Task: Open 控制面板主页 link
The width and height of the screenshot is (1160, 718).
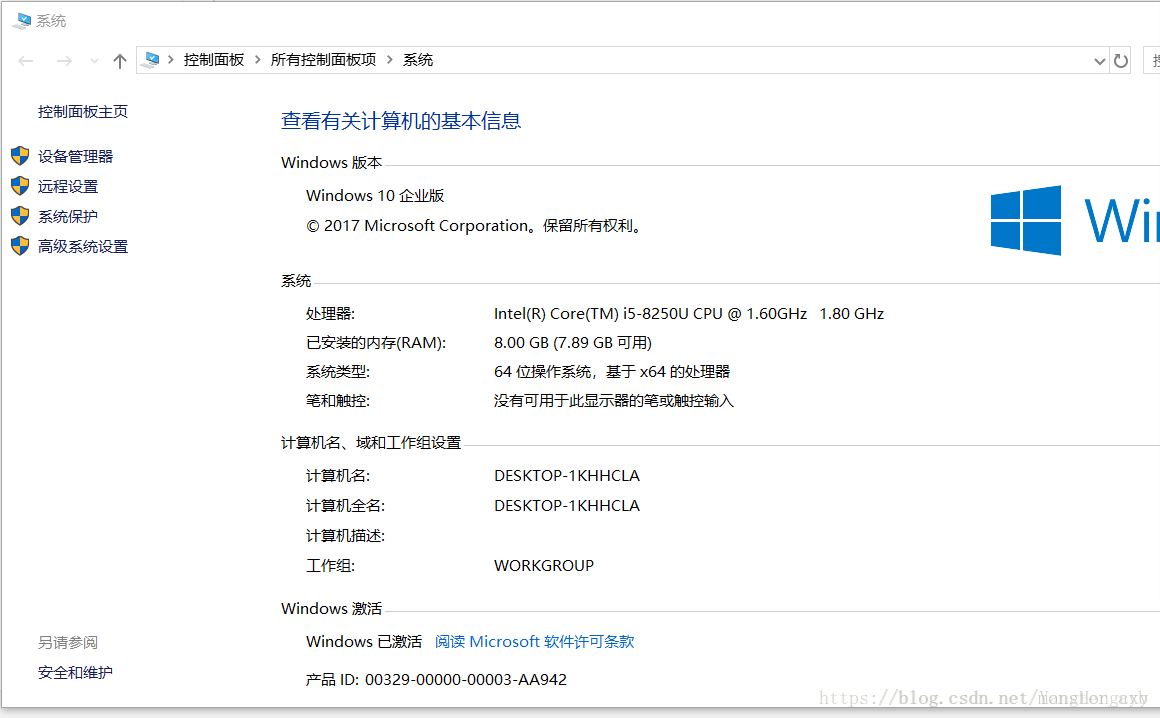Action: 83,112
